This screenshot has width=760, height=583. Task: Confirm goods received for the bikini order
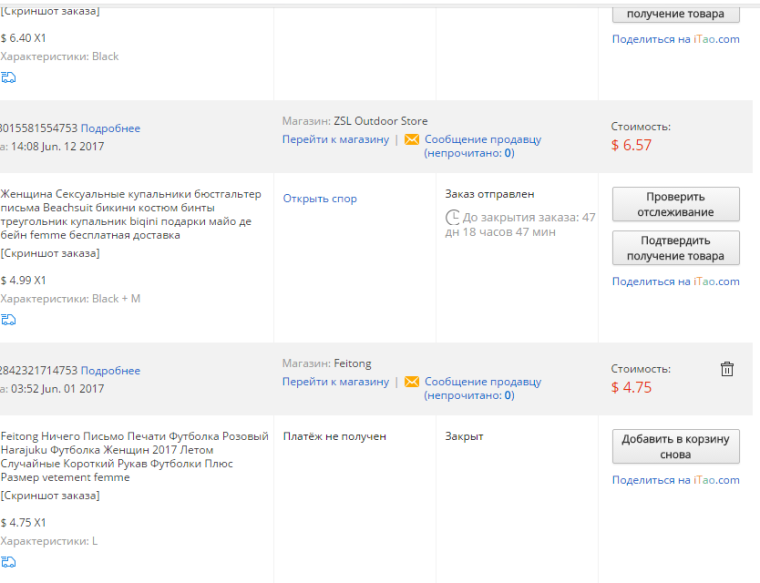tap(676, 248)
